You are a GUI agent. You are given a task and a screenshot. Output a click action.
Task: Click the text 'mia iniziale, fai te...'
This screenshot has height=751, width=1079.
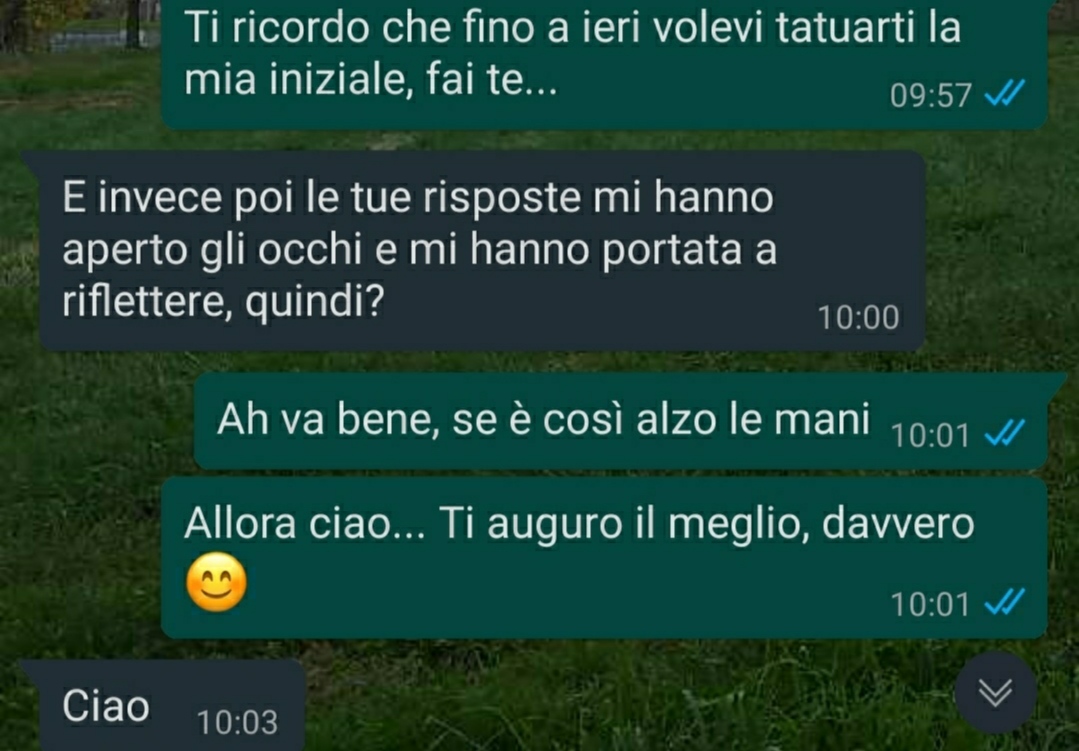[371, 80]
